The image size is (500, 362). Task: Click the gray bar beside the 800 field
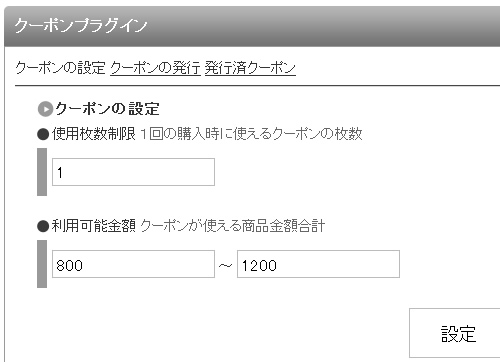pos(42,264)
